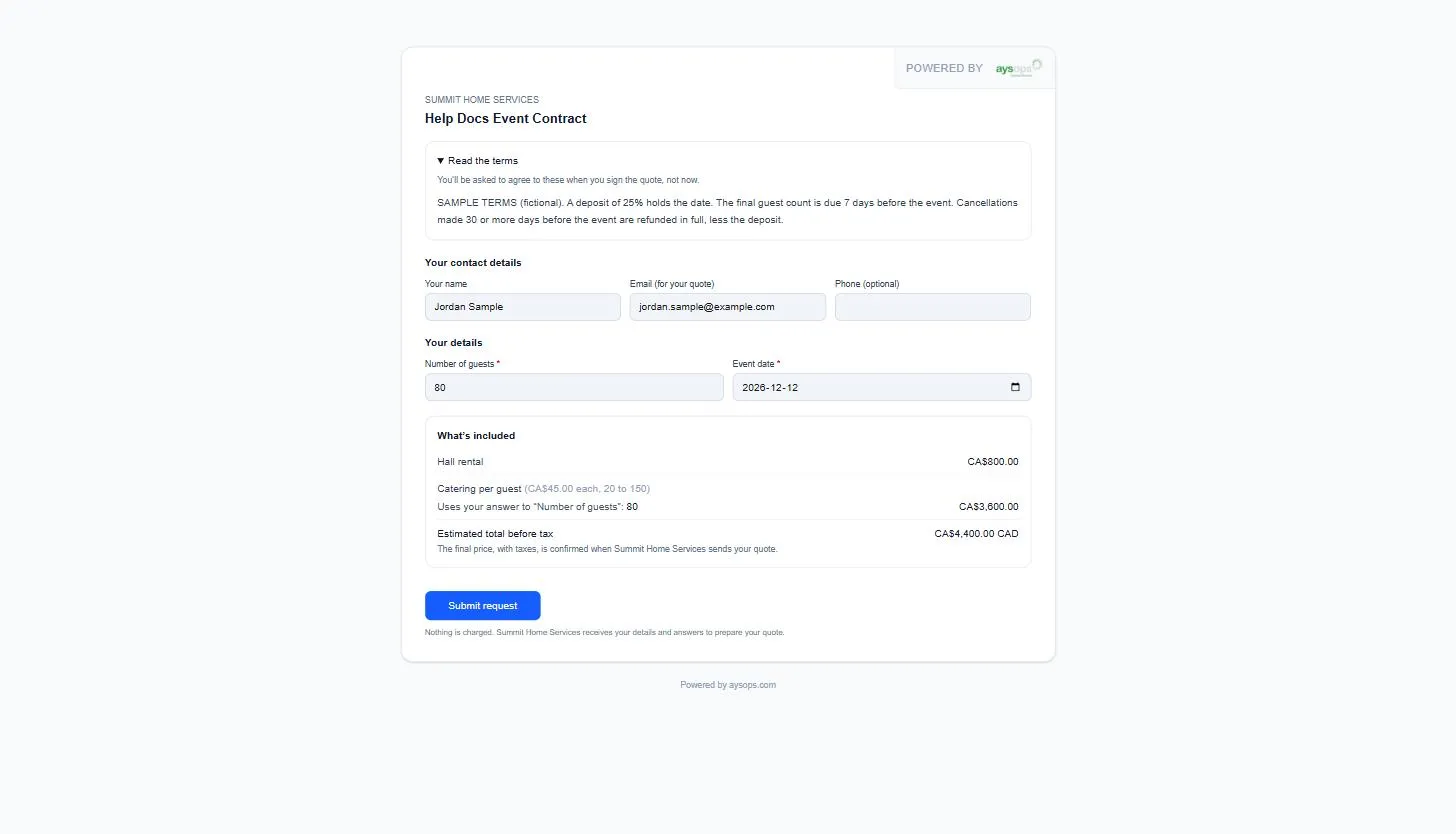
Task: Click the CA$4,400.00 CAD total
Action: click(x=977, y=534)
